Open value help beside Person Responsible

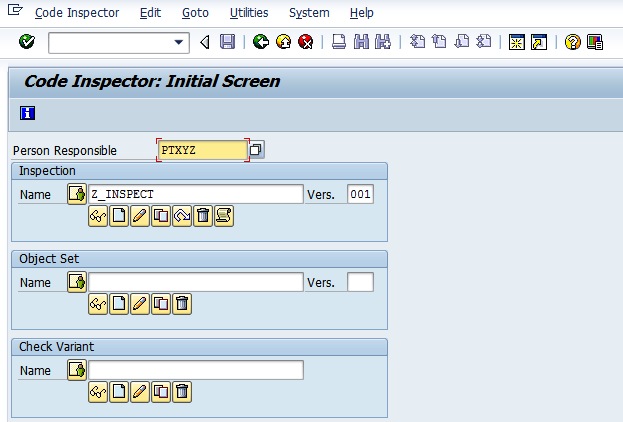pyautogui.click(x=255, y=150)
